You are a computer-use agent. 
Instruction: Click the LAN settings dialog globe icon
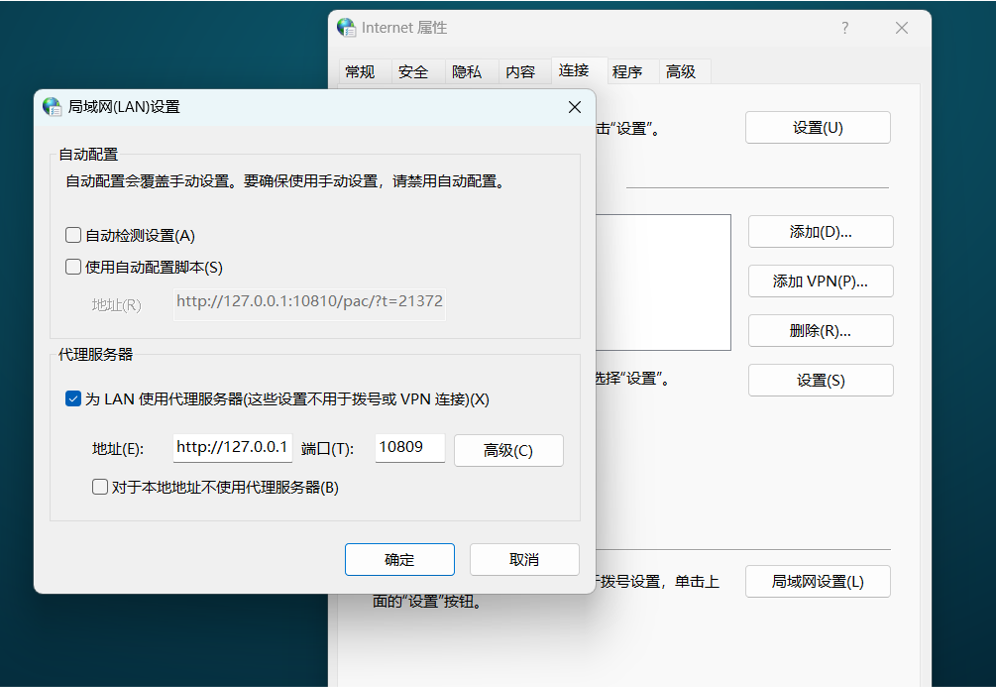tap(52, 107)
